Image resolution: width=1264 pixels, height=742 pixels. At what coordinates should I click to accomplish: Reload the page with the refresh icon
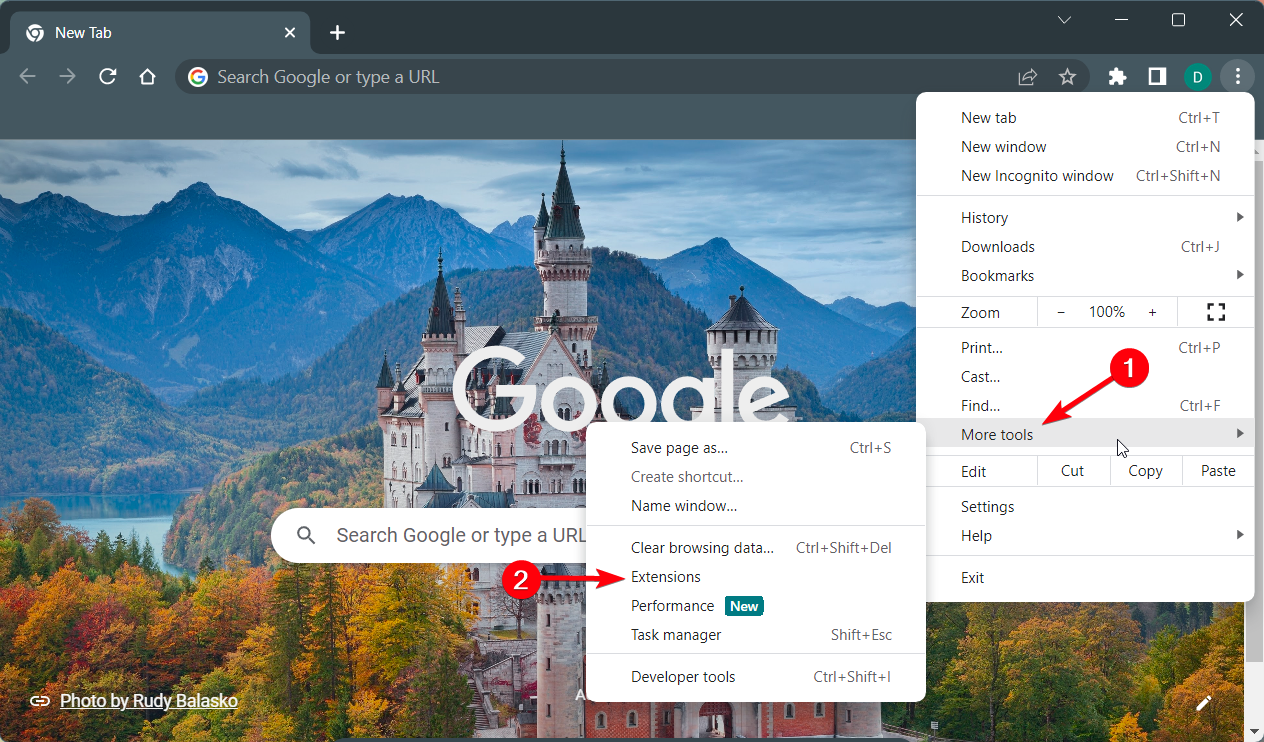108,77
